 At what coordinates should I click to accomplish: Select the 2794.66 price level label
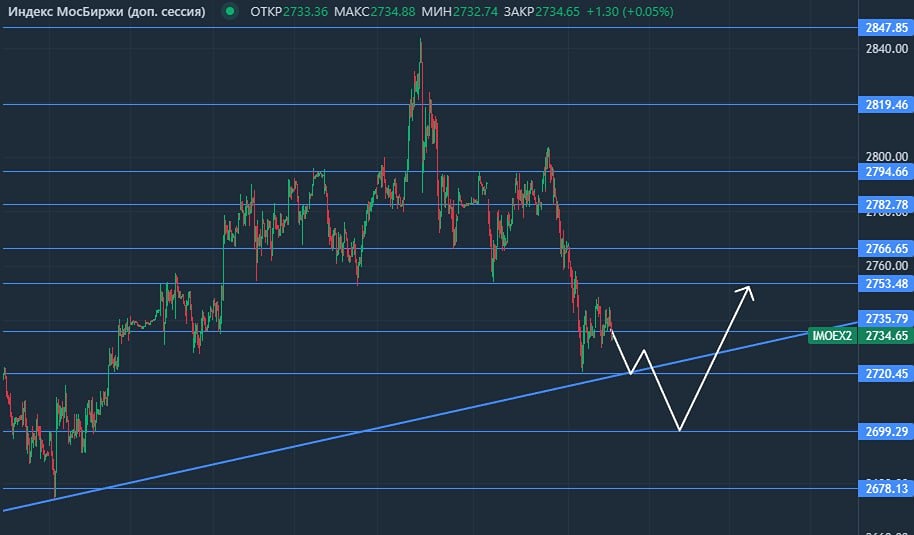click(886, 171)
